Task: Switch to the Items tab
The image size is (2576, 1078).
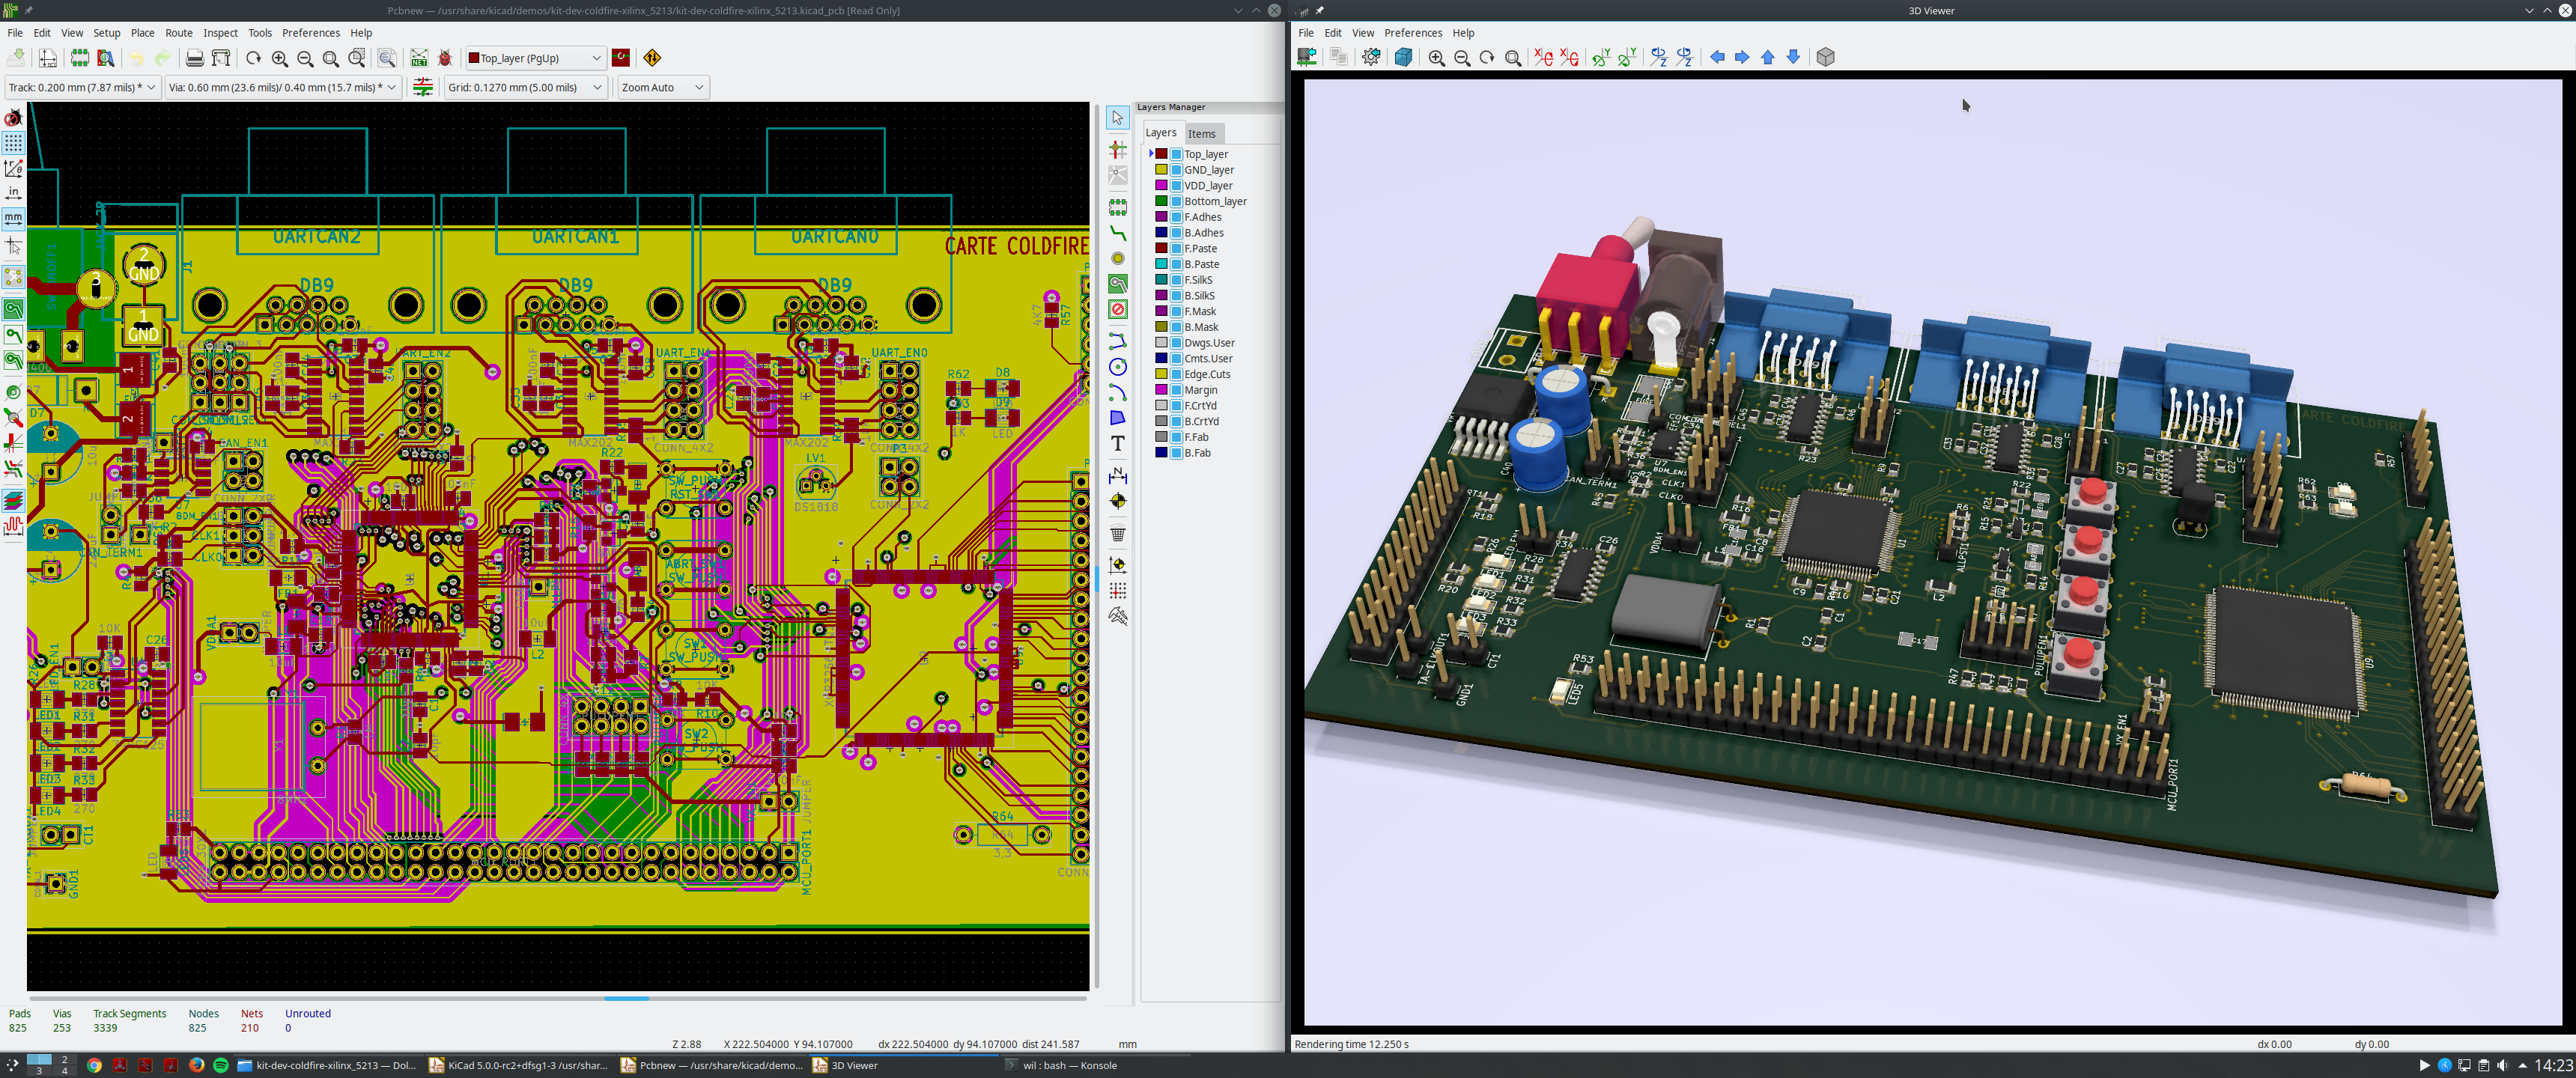Action: 1202,133
